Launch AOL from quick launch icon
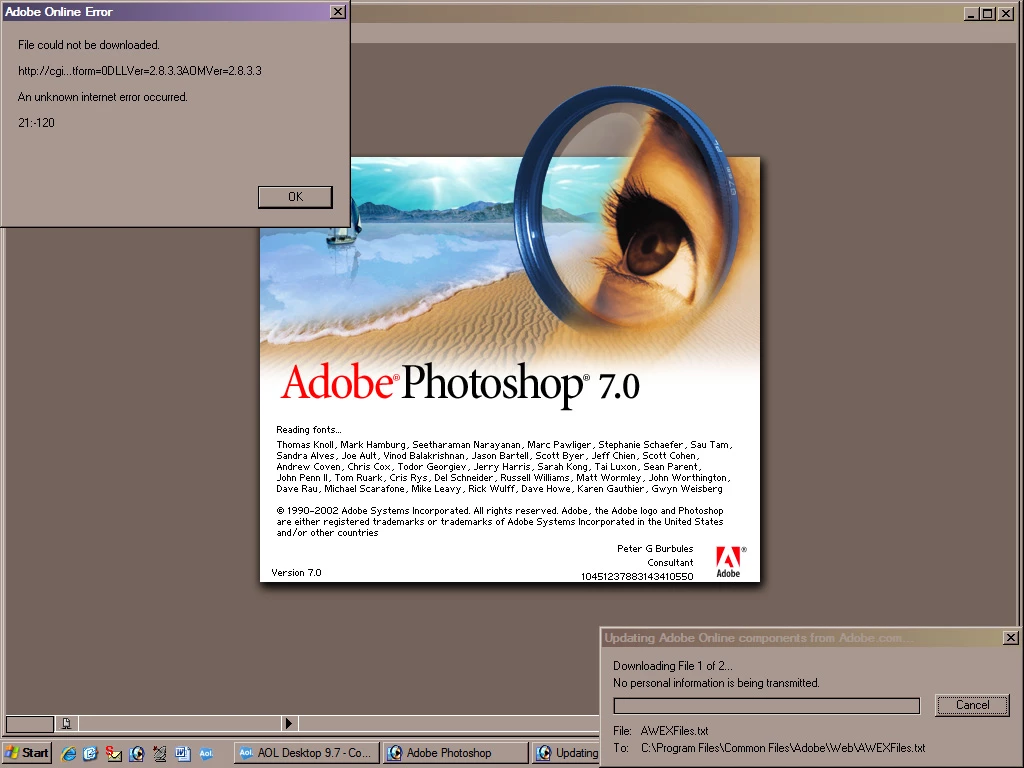Screen dimensions: 1024x768 point(206,754)
